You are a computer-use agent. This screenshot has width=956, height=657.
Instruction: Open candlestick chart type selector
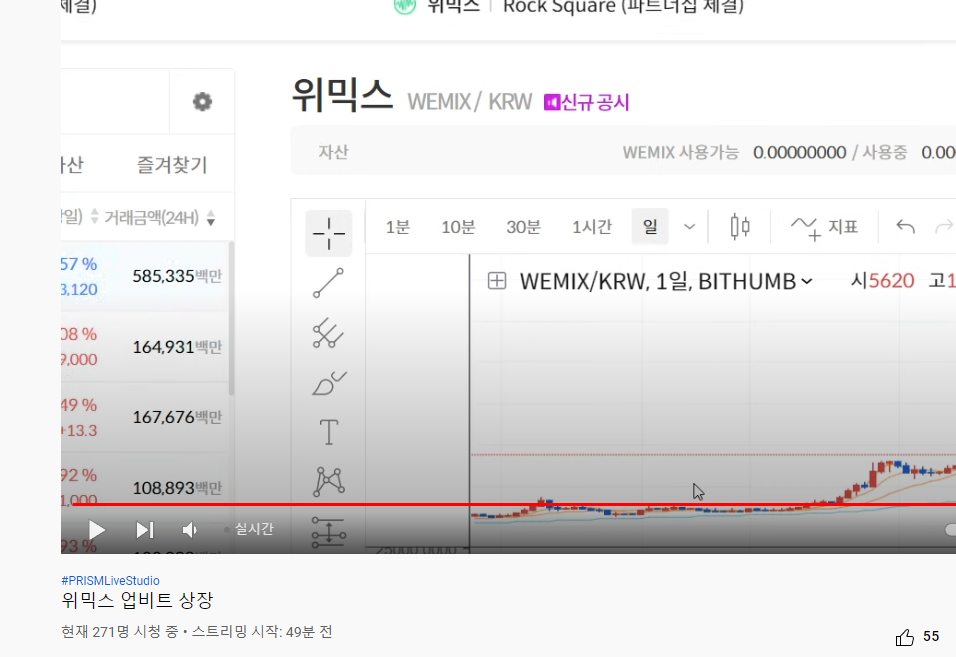click(740, 227)
